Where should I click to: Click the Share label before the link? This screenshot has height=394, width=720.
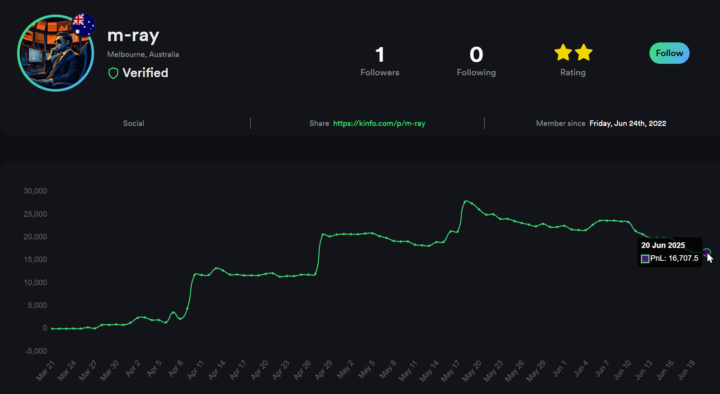[319, 124]
